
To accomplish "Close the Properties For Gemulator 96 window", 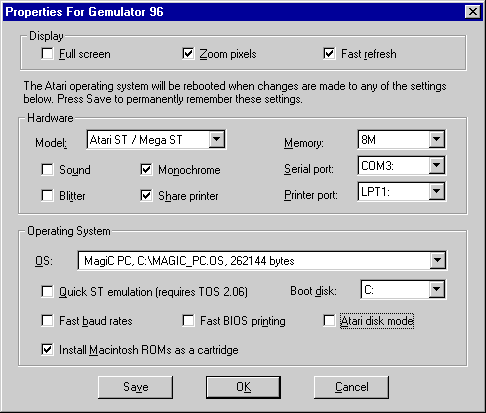I will tap(473, 12).
